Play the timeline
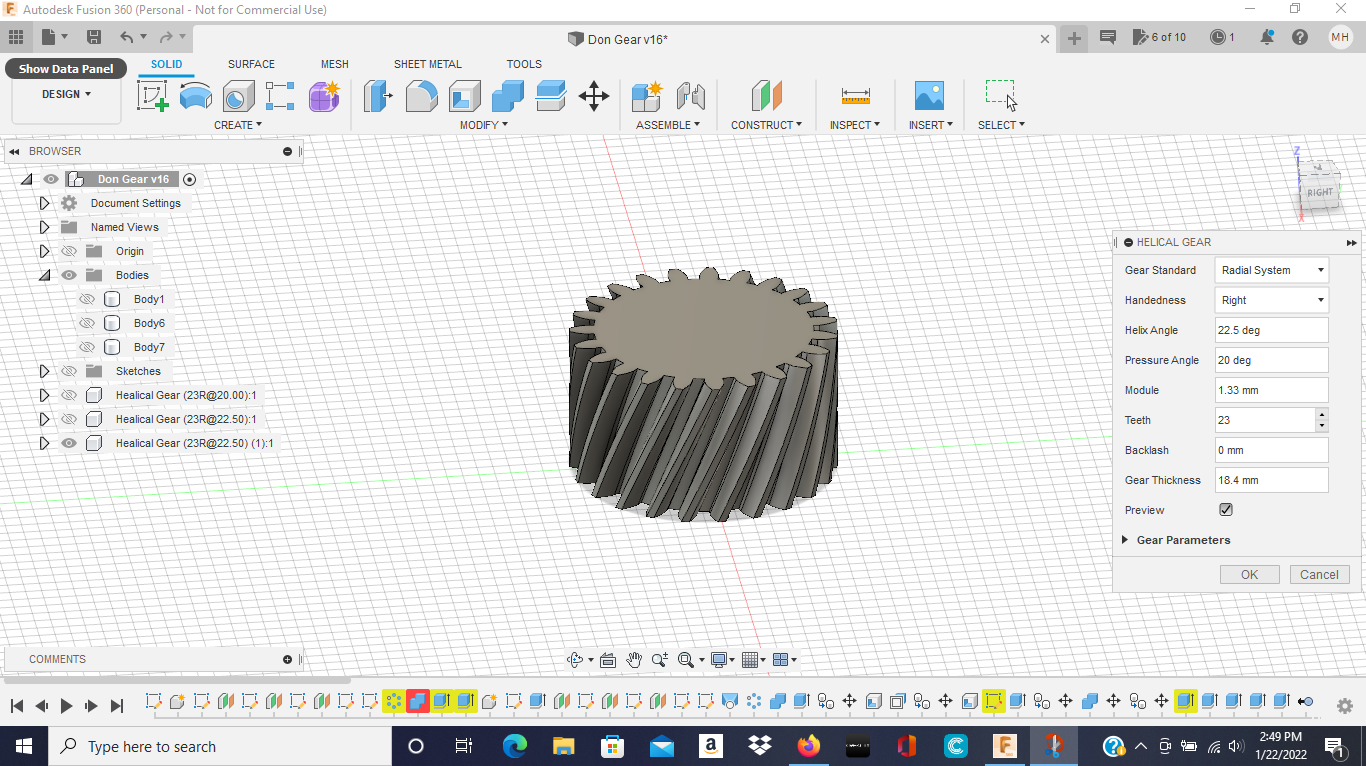1366x766 pixels. pyautogui.click(x=66, y=706)
